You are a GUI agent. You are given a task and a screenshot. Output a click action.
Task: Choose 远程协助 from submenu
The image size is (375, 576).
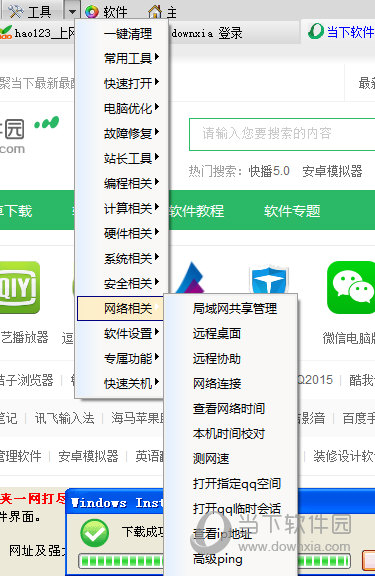click(231, 359)
